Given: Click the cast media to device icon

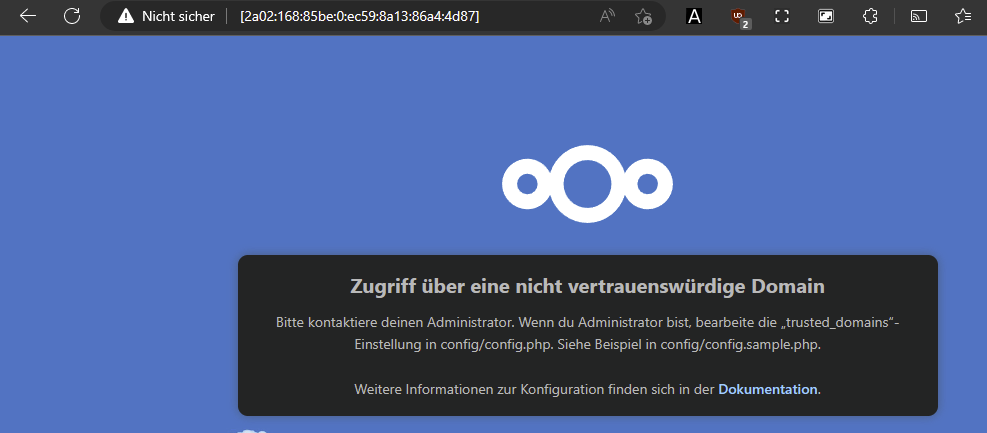Looking at the screenshot, I should 919,16.
